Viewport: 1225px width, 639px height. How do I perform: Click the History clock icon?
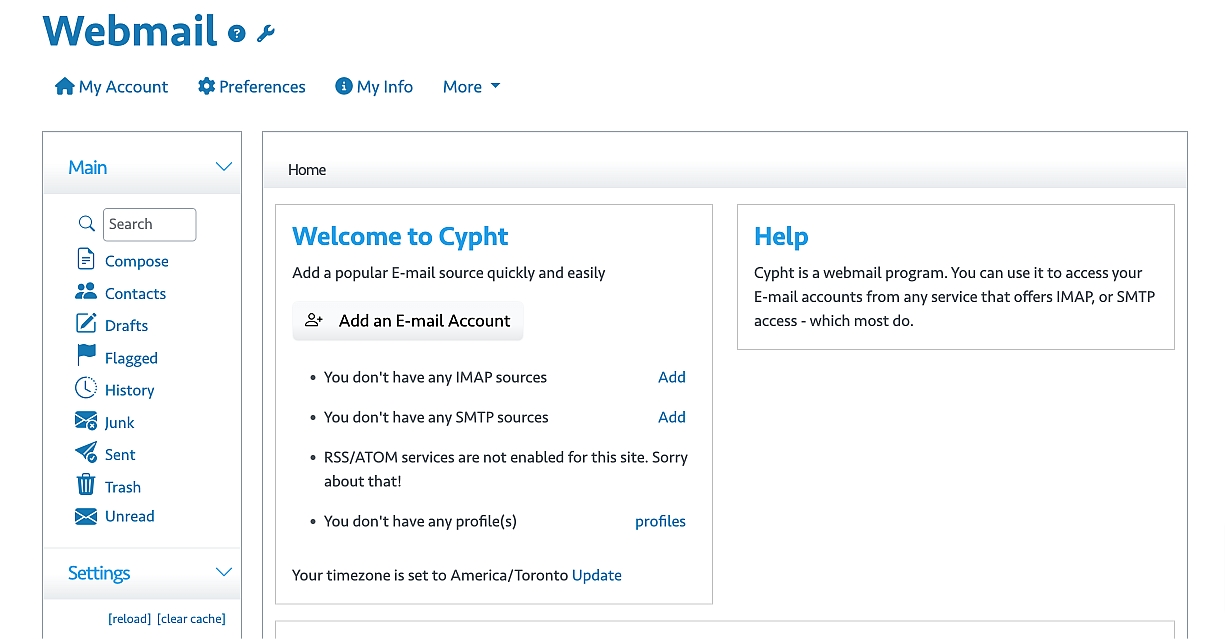pyautogui.click(x=86, y=389)
